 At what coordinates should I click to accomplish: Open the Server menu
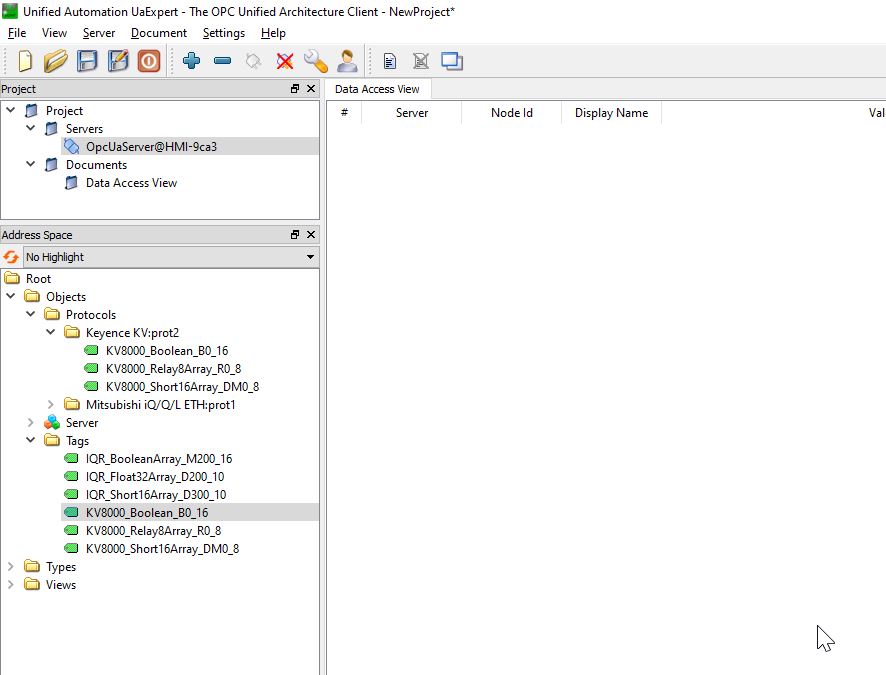99,33
